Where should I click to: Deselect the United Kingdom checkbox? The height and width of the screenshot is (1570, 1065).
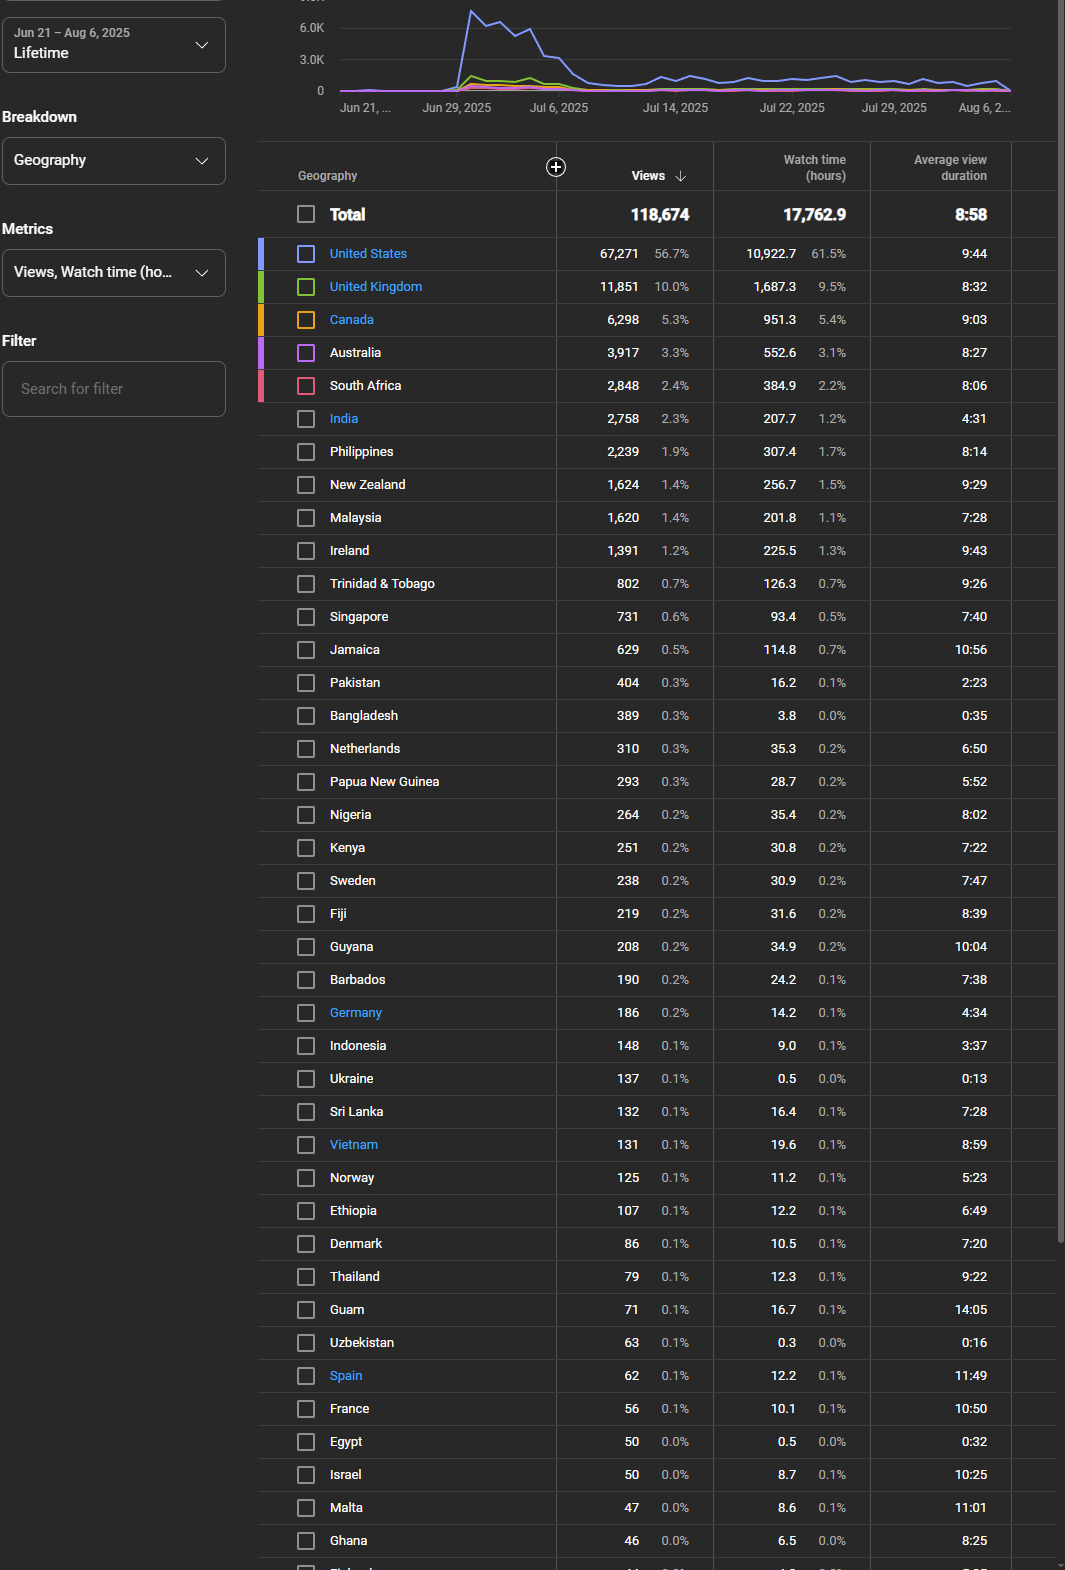(x=306, y=287)
